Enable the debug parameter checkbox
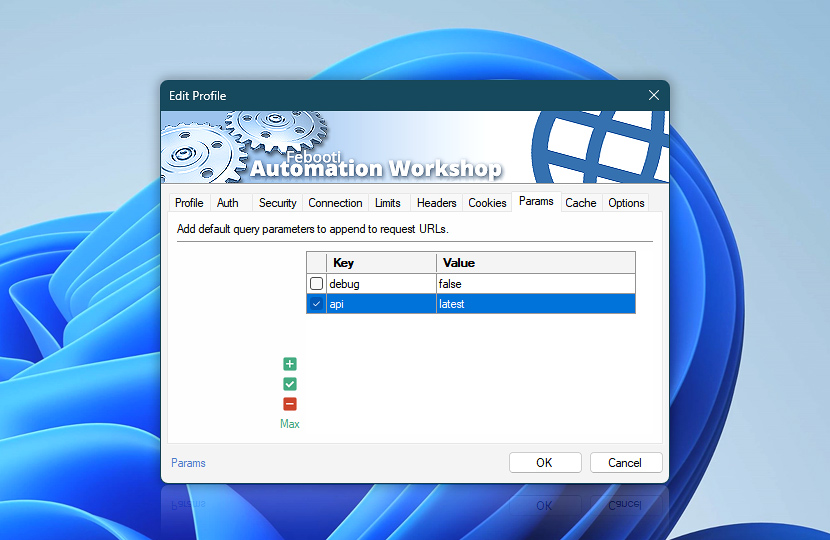 pyautogui.click(x=317, y=284)
